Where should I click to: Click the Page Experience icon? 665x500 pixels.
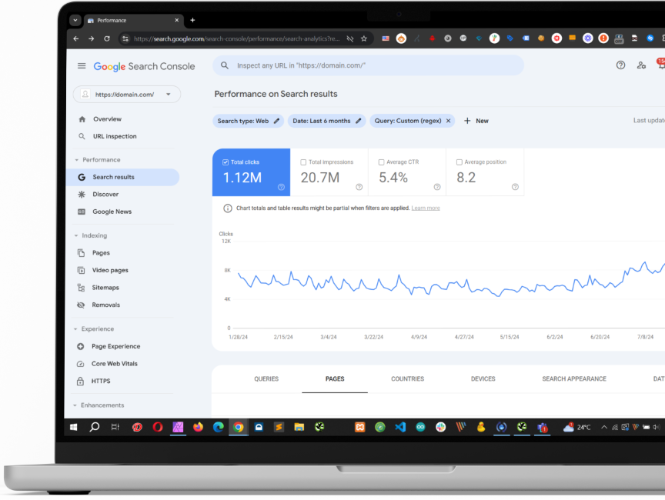point(80,346)
